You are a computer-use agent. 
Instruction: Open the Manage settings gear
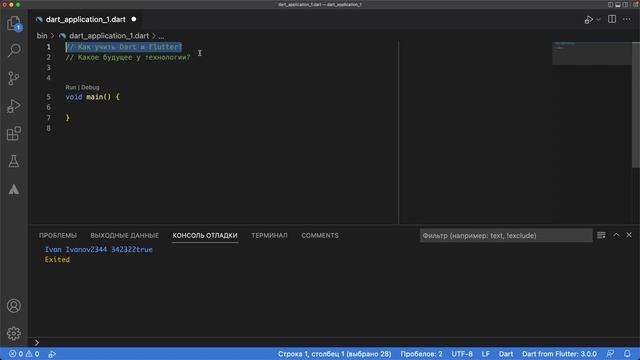(x=14, y=333)
